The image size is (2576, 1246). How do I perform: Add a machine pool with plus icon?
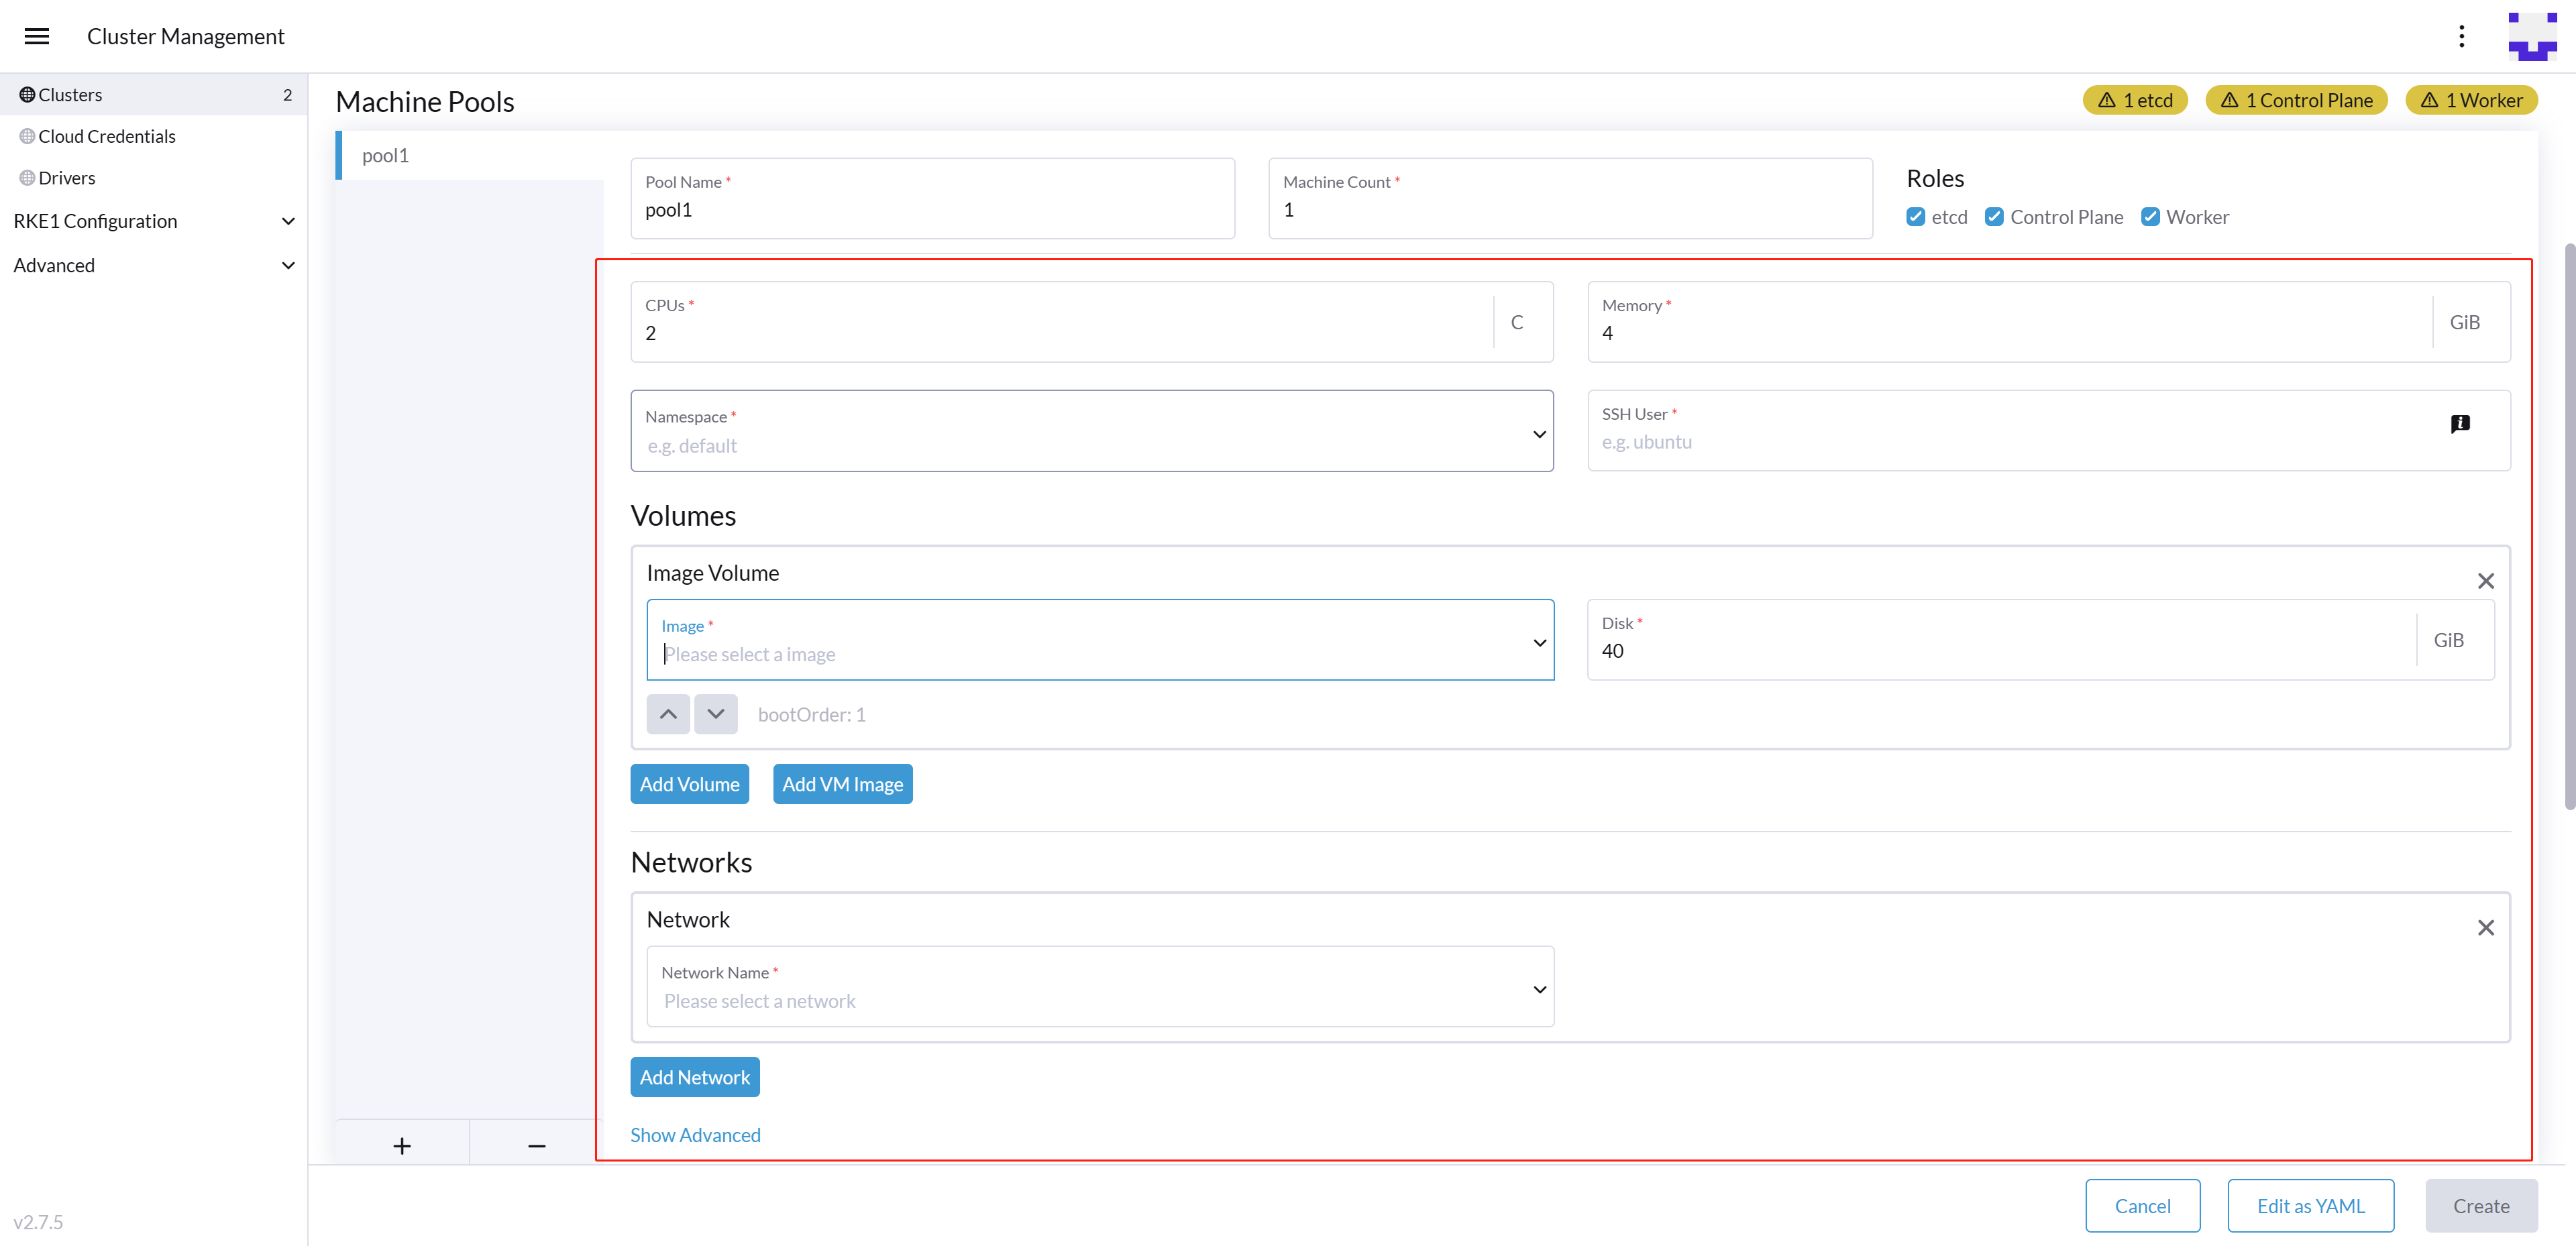point(402,1146)
